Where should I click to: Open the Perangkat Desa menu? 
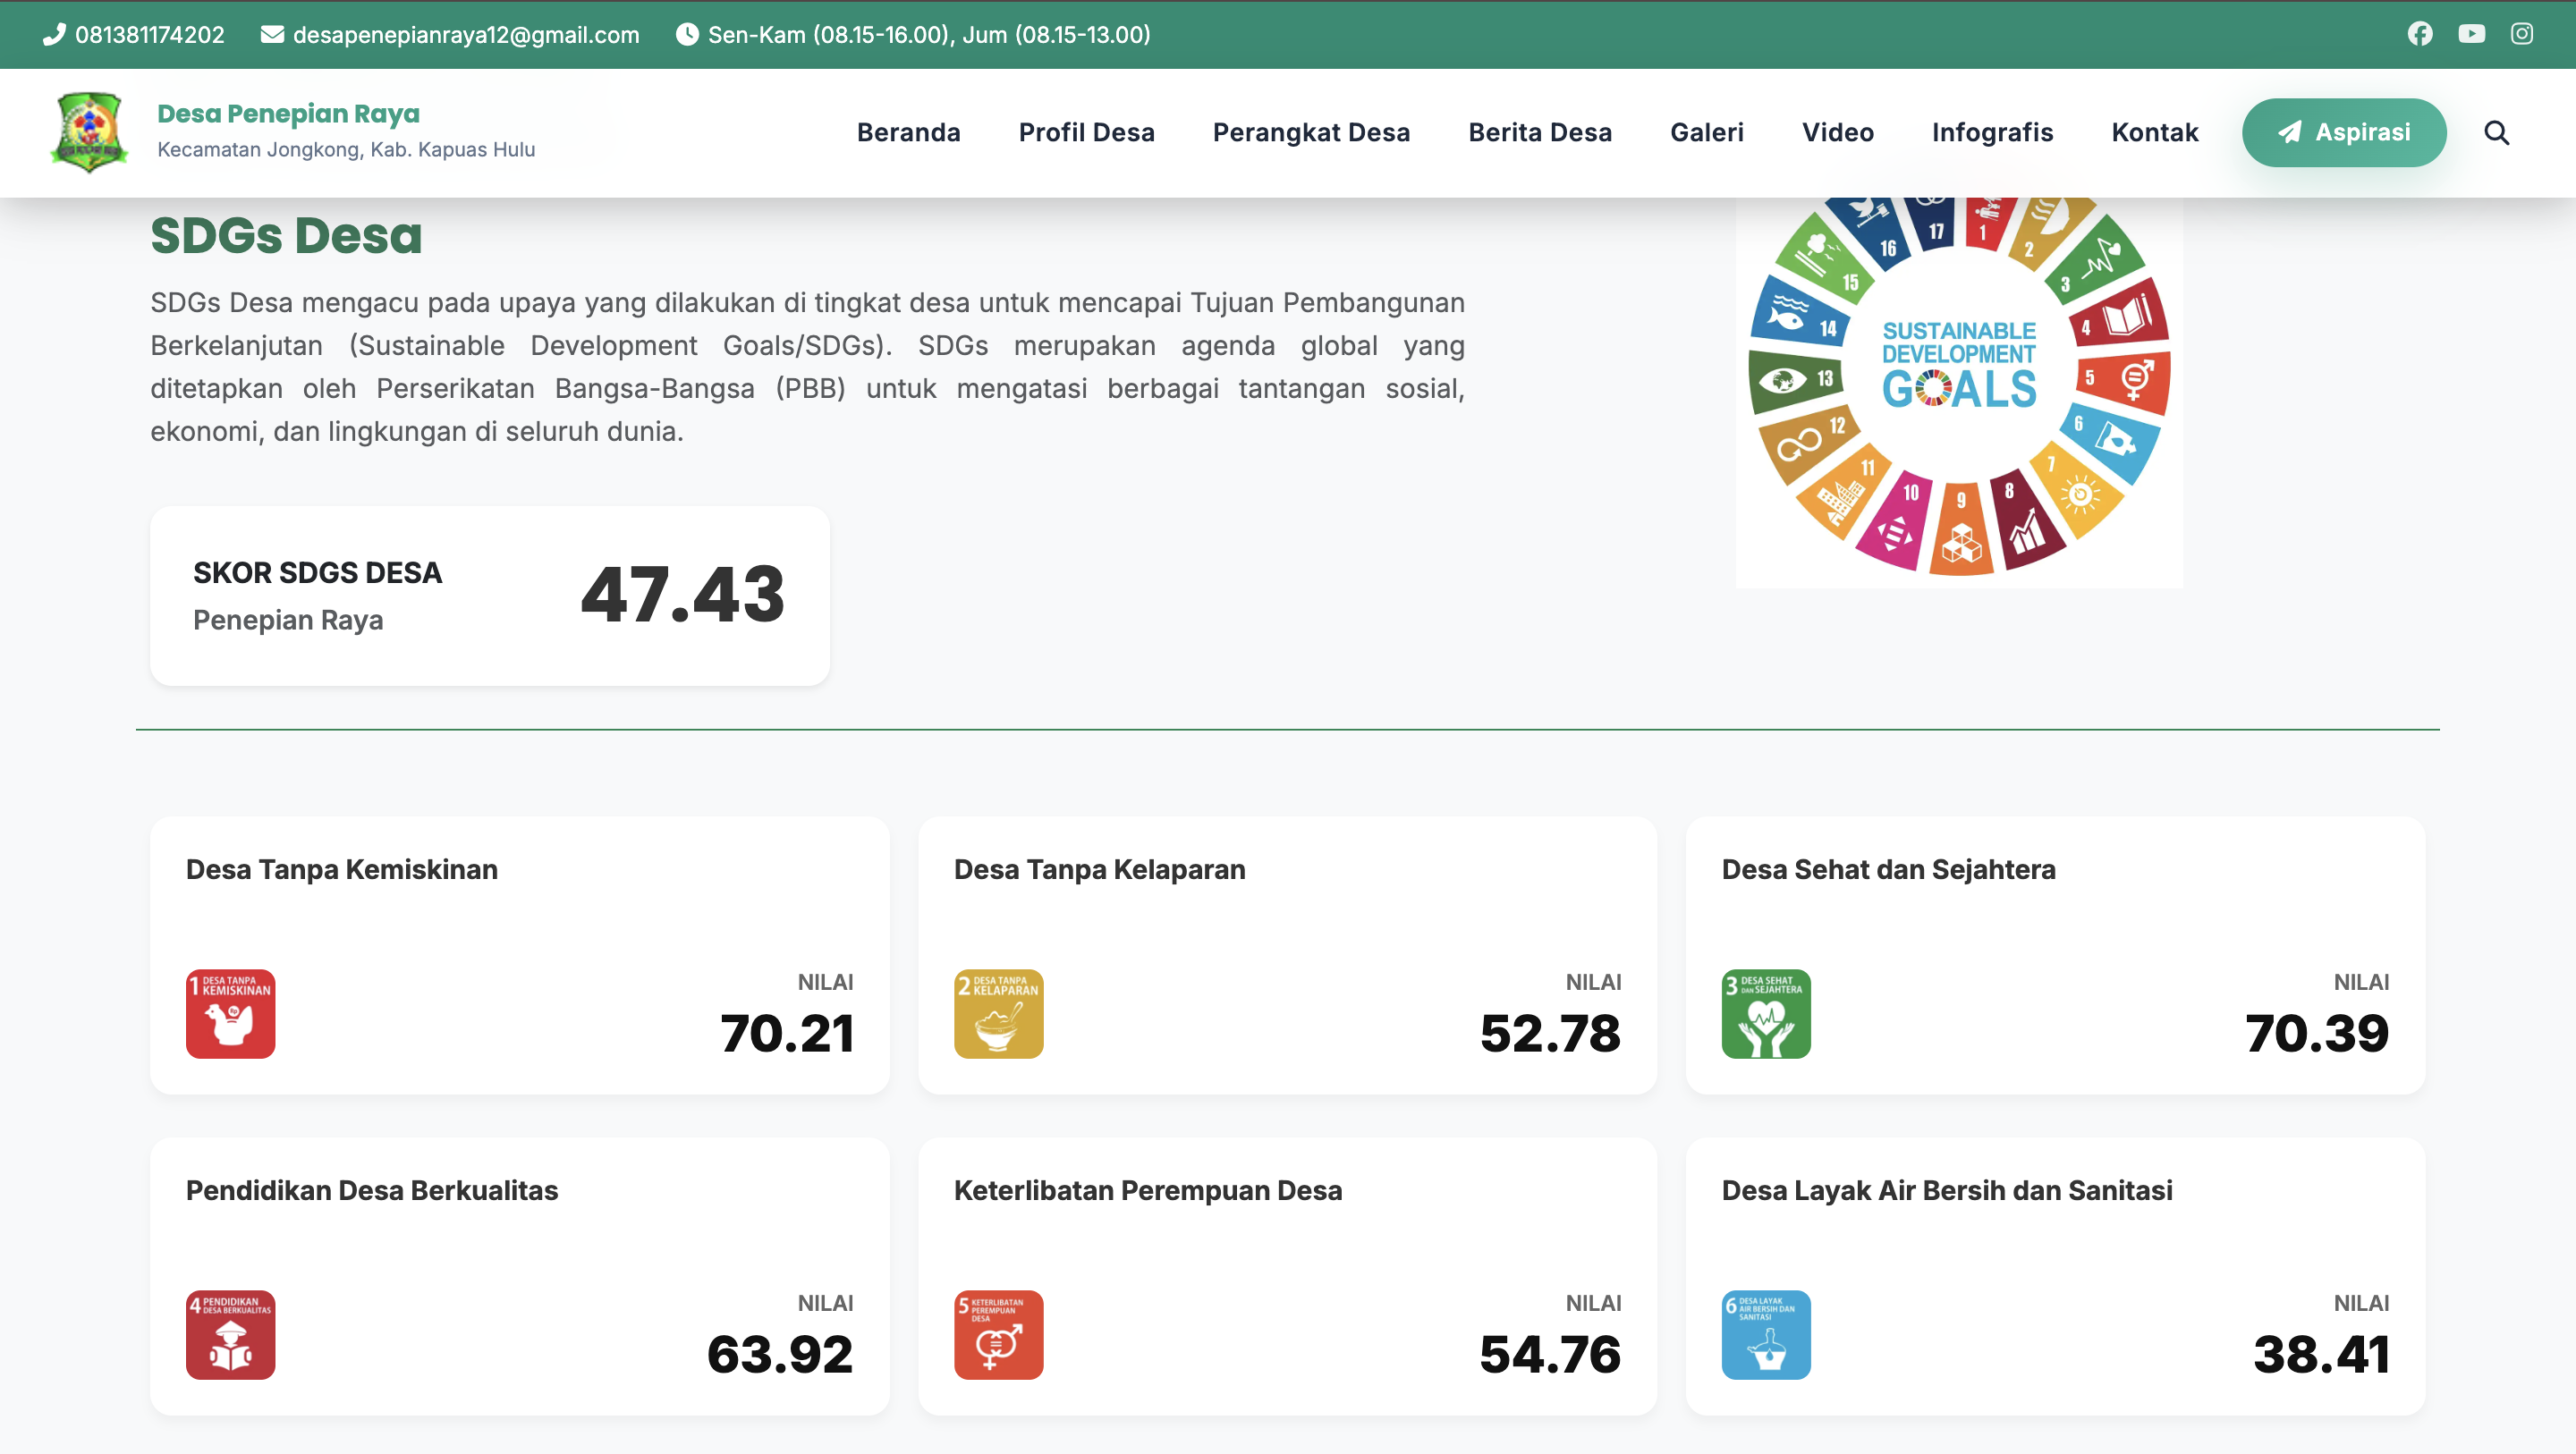pyautogui.click(x=1311, y=132)
